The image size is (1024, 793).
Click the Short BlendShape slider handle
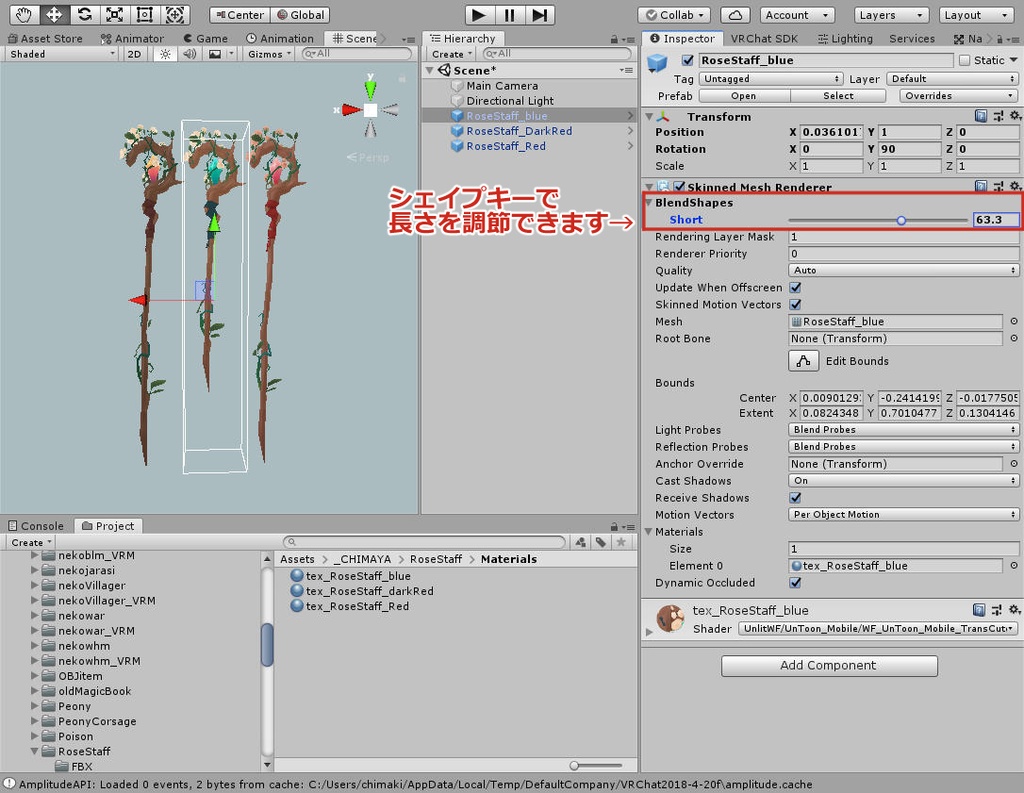coord(901,219)
